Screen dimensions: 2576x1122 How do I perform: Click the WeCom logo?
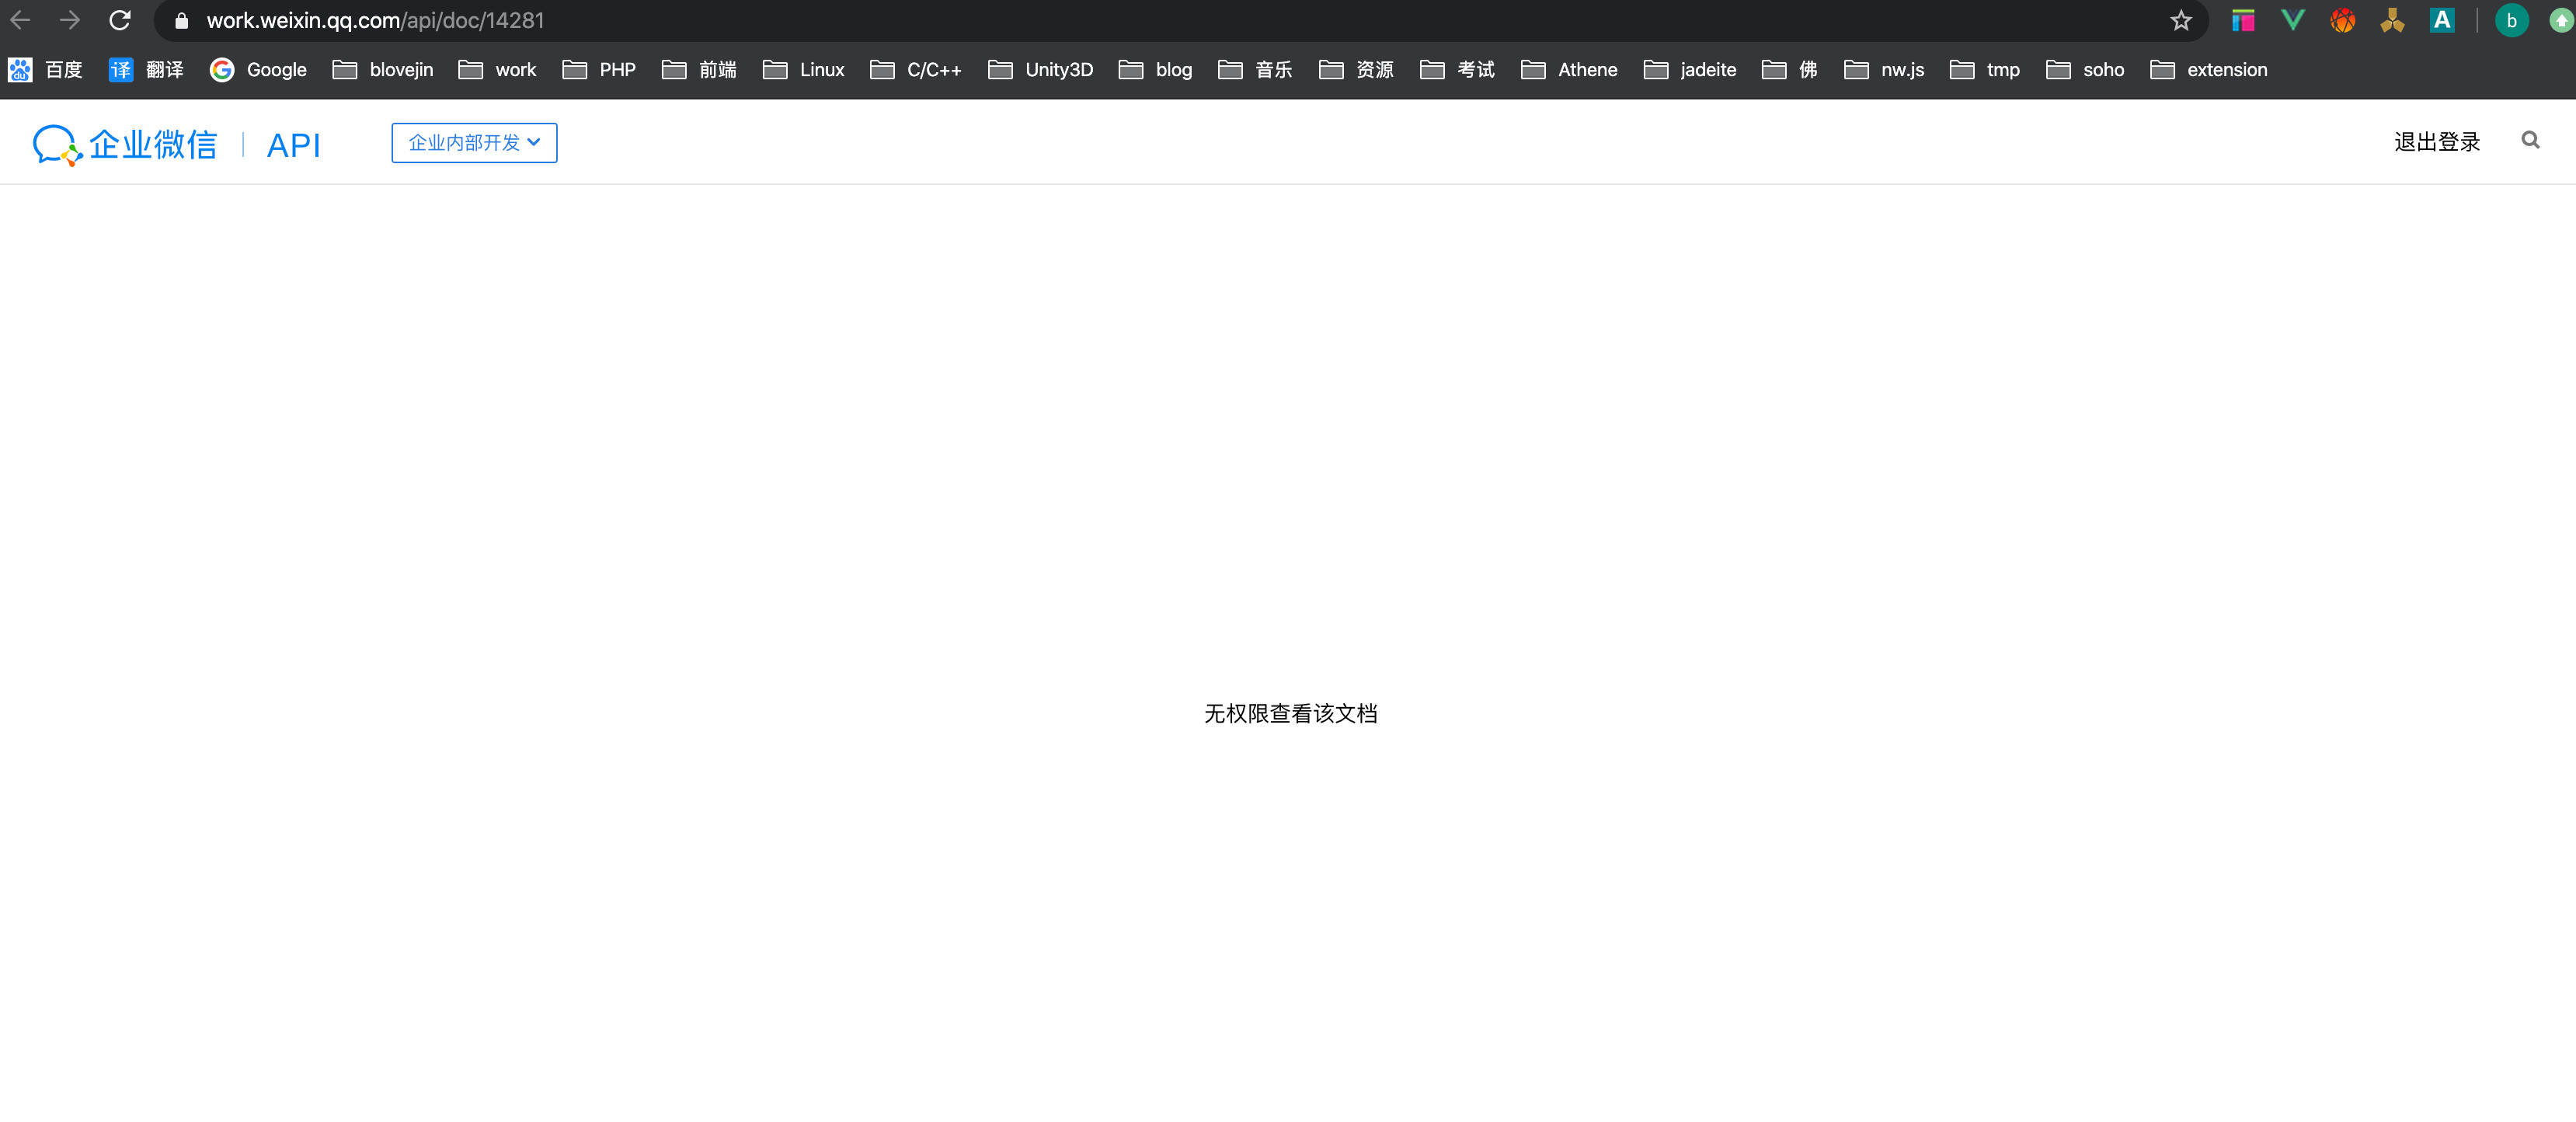[125, 144]
